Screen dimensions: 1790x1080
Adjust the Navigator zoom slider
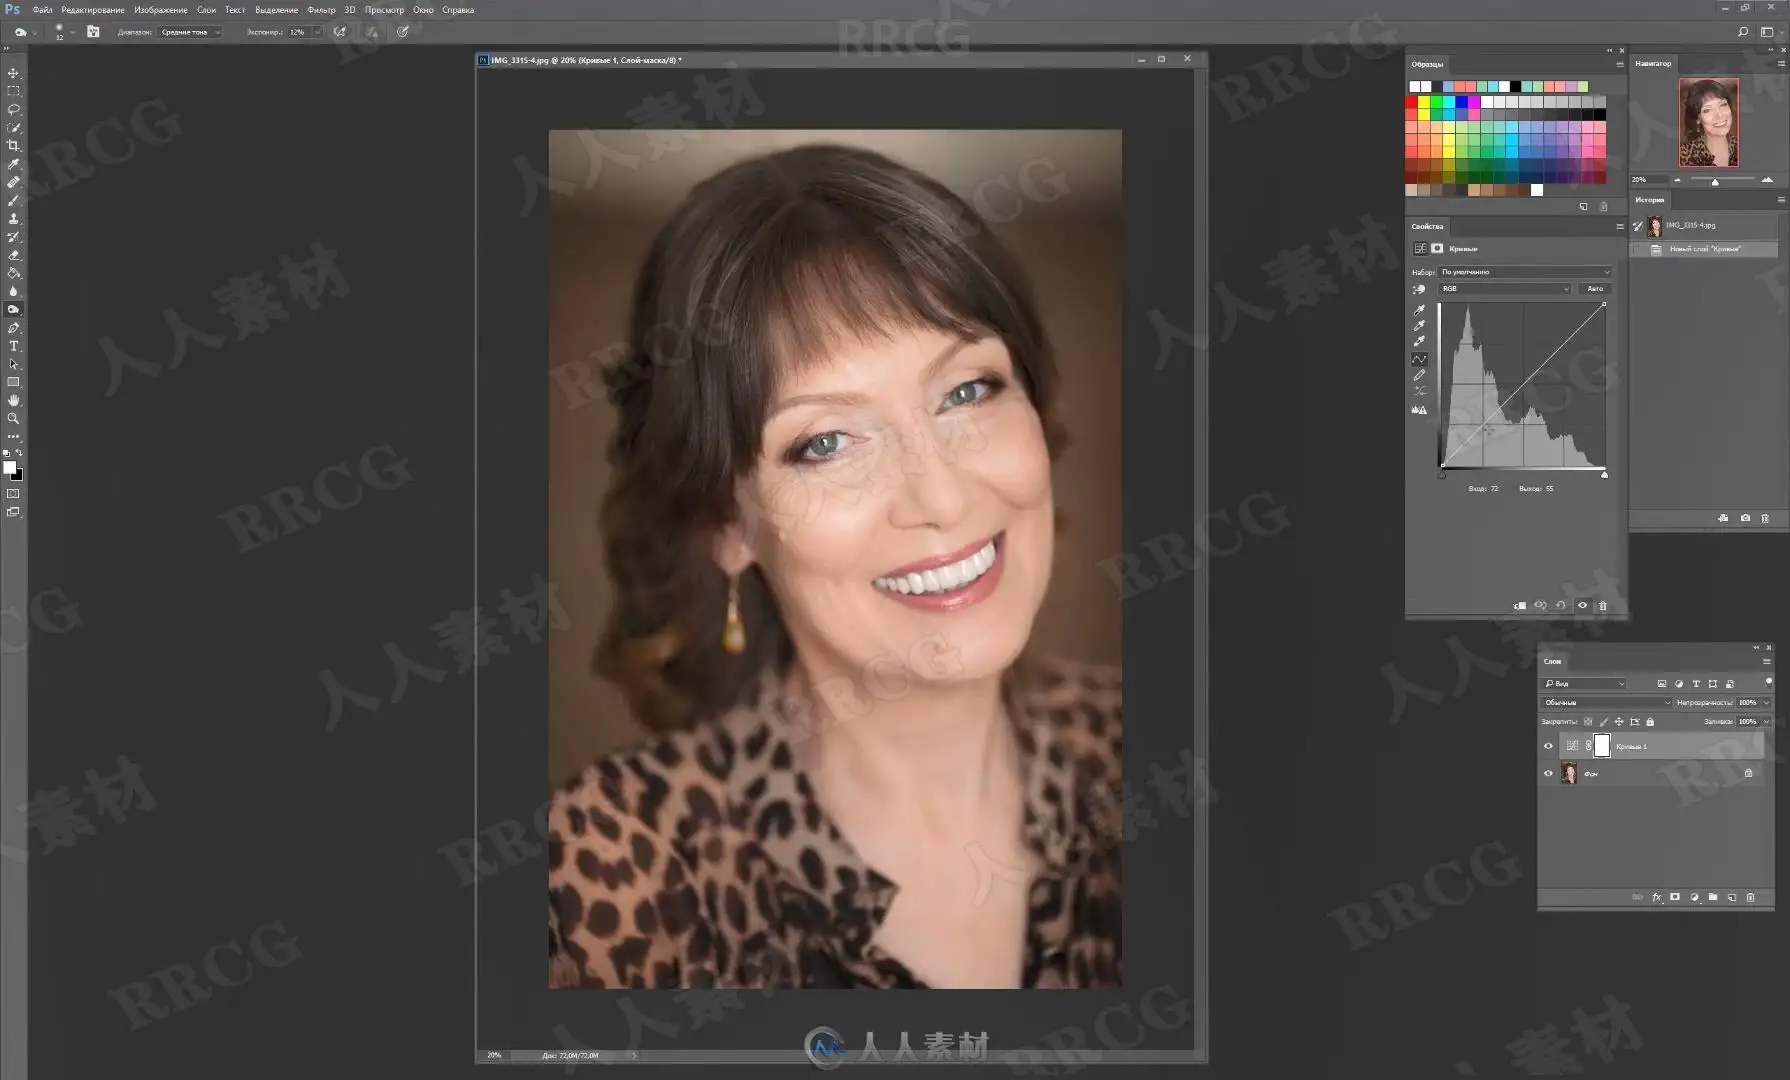1715,180
